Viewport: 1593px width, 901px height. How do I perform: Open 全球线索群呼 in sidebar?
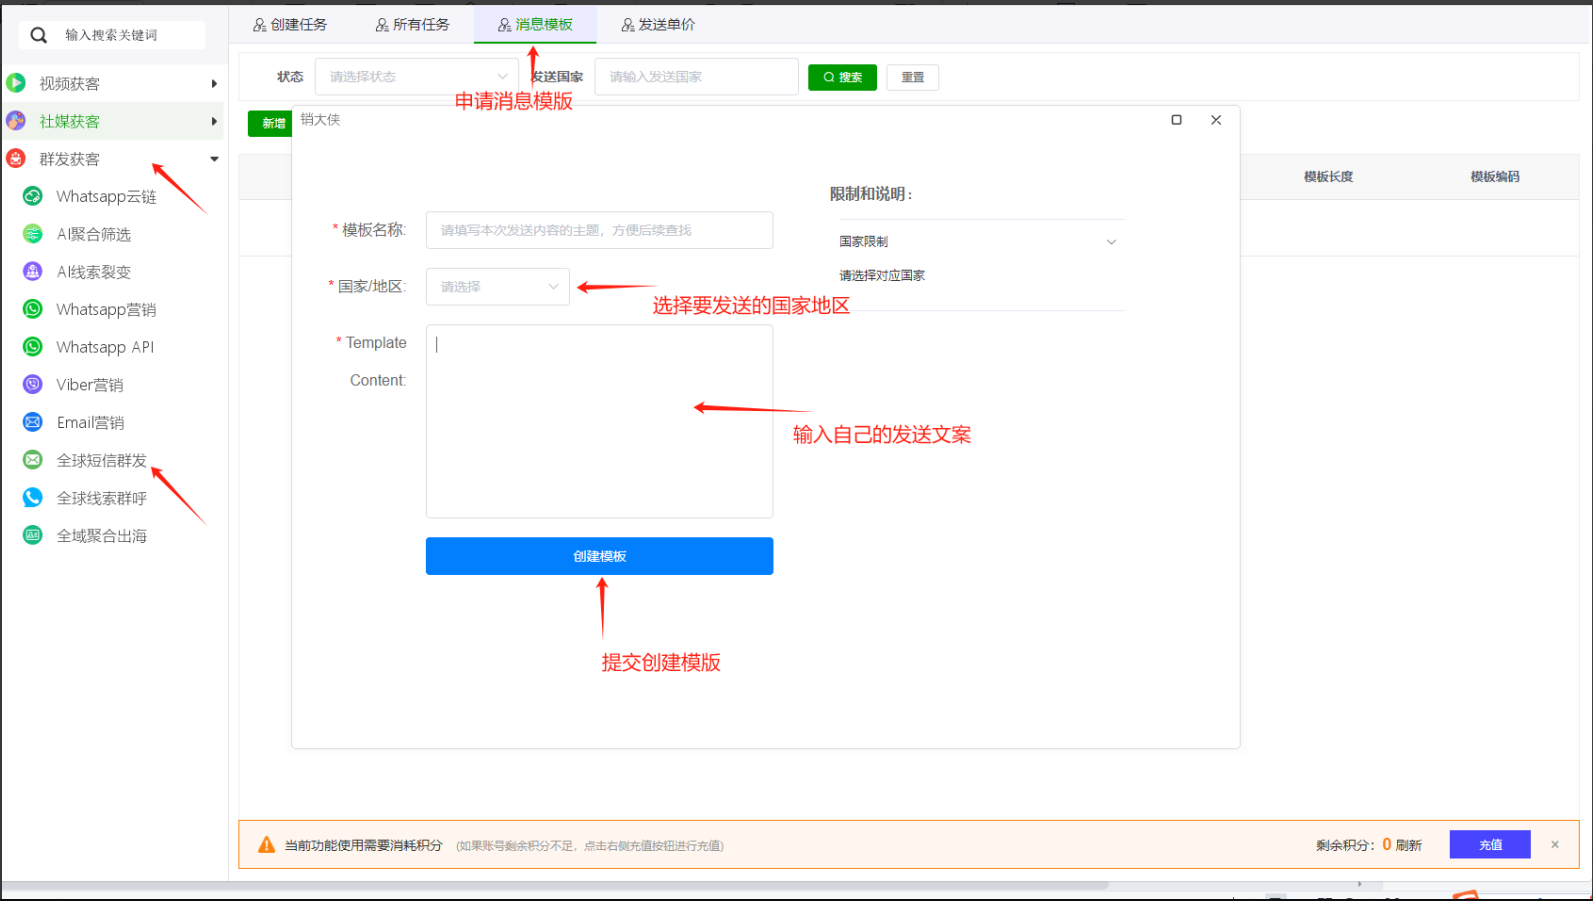click(102, 498)
